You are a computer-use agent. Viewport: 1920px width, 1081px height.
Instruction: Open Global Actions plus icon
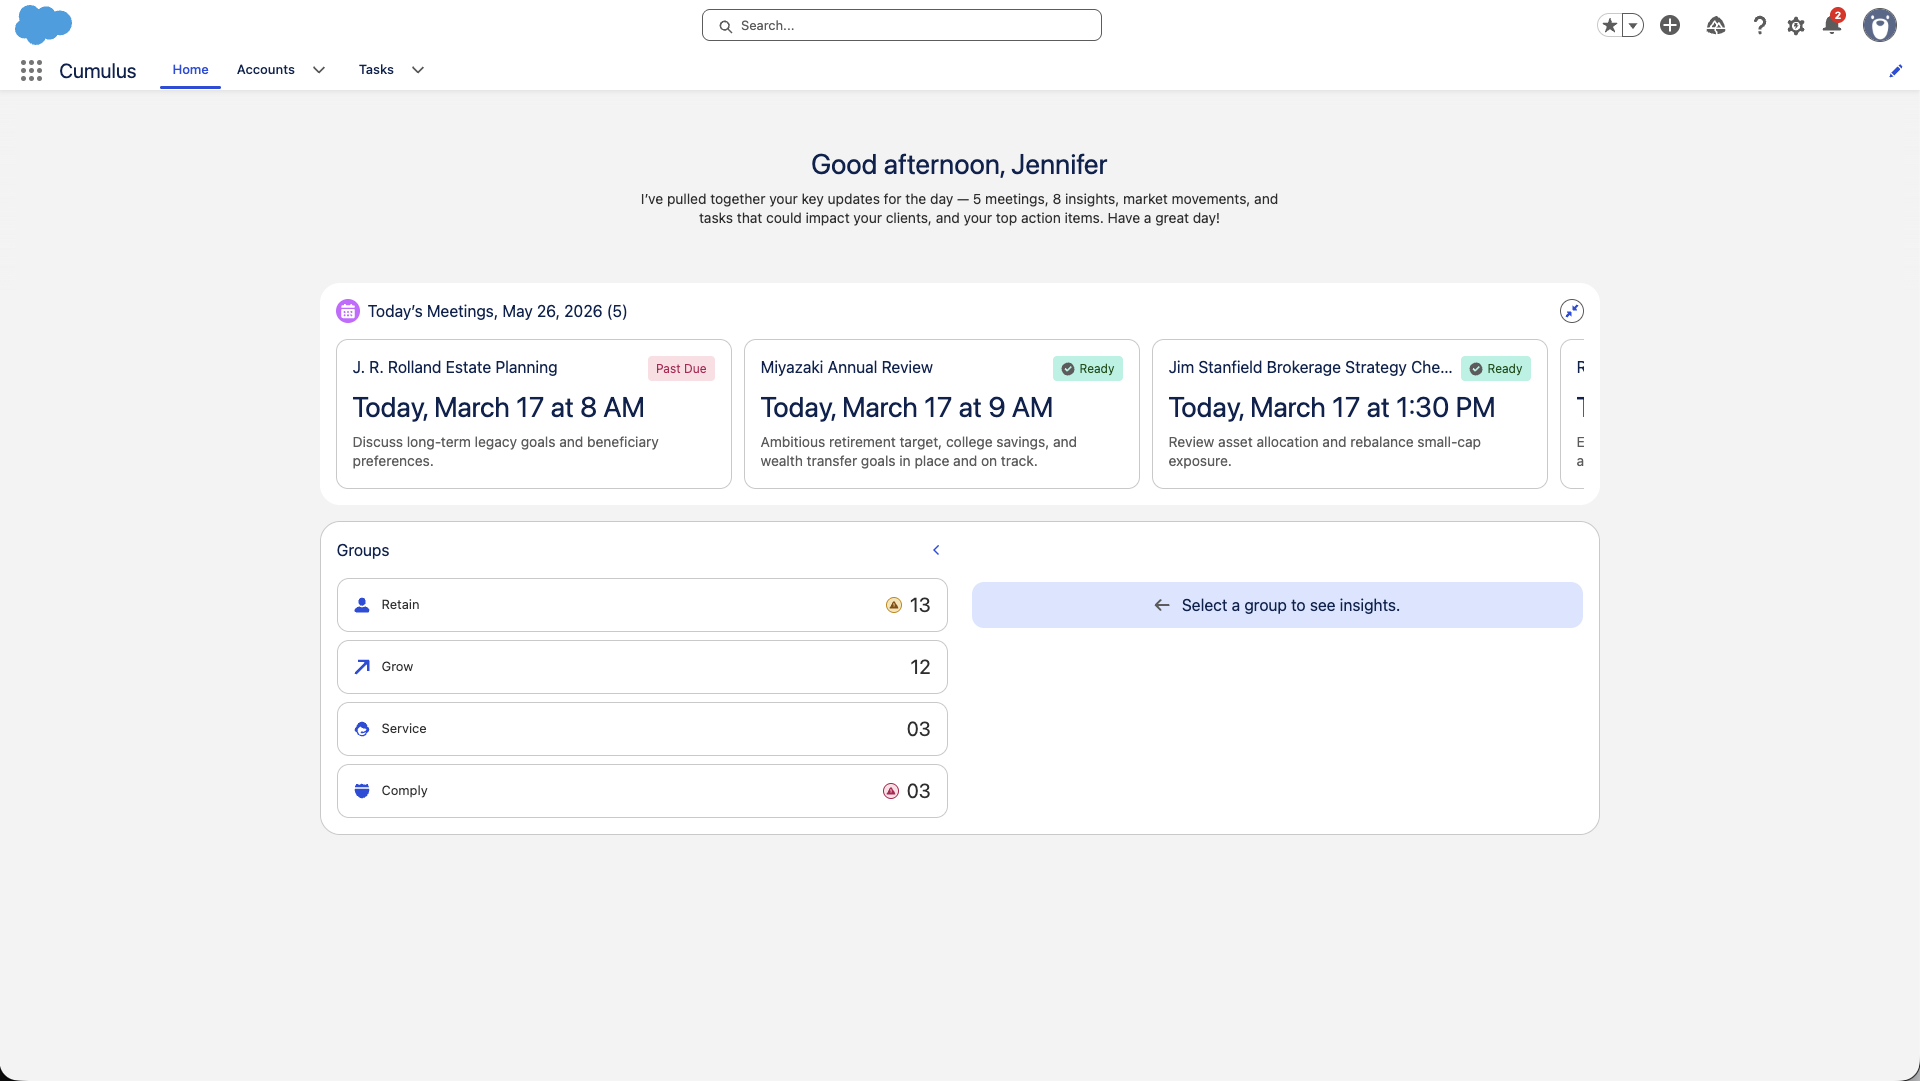(x=1670, y=25)
